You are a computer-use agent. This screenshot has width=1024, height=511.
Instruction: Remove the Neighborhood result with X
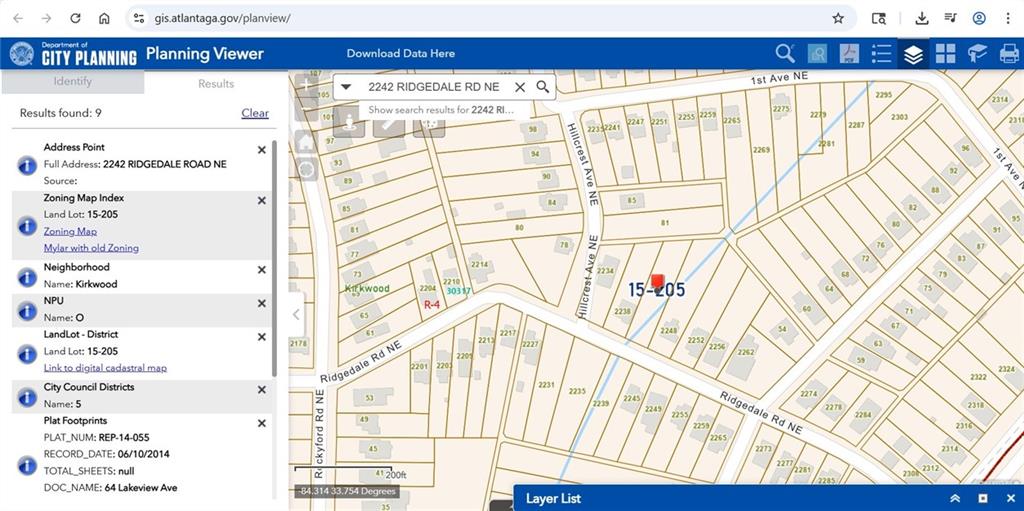[262, 270]
